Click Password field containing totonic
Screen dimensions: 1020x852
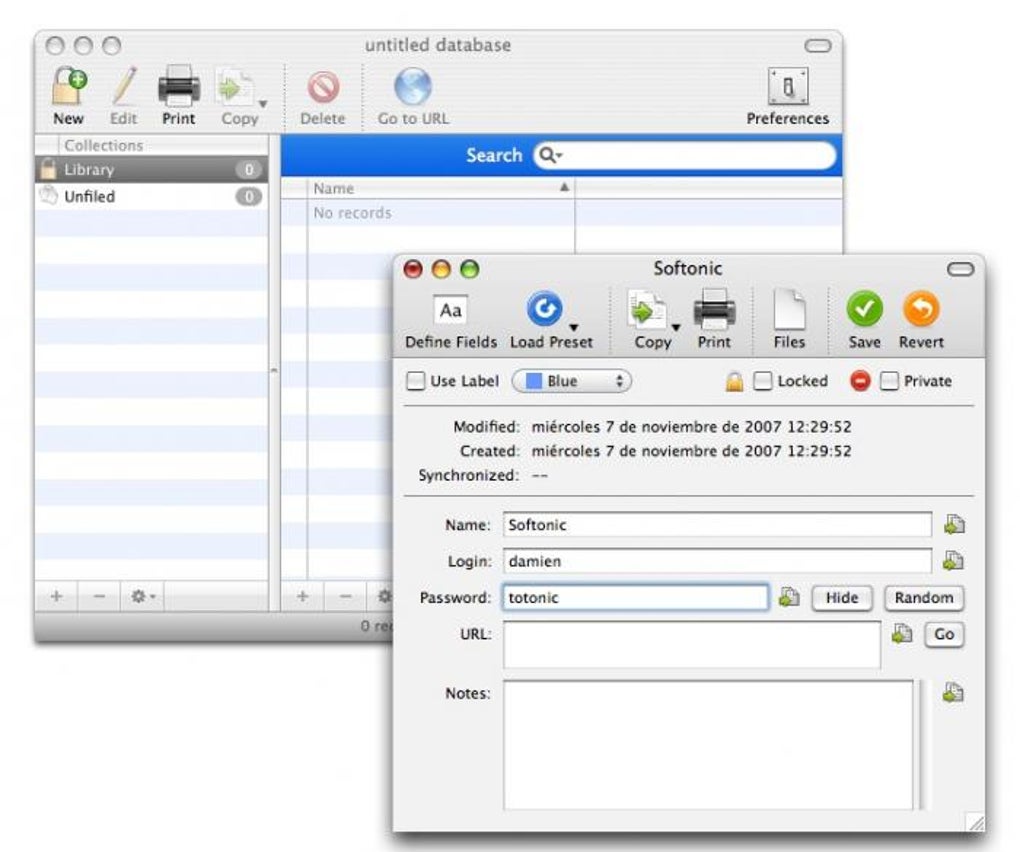tap(635, 598)
